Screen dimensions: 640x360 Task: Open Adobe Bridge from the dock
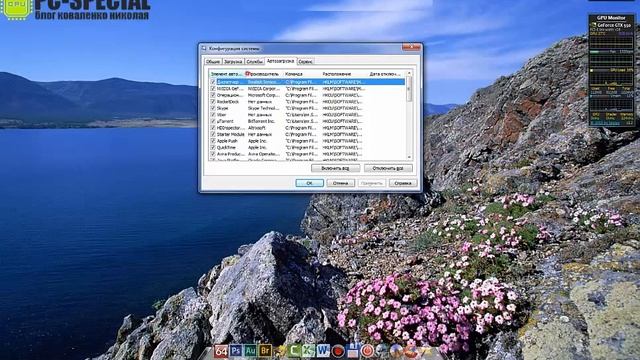[265, 351]
